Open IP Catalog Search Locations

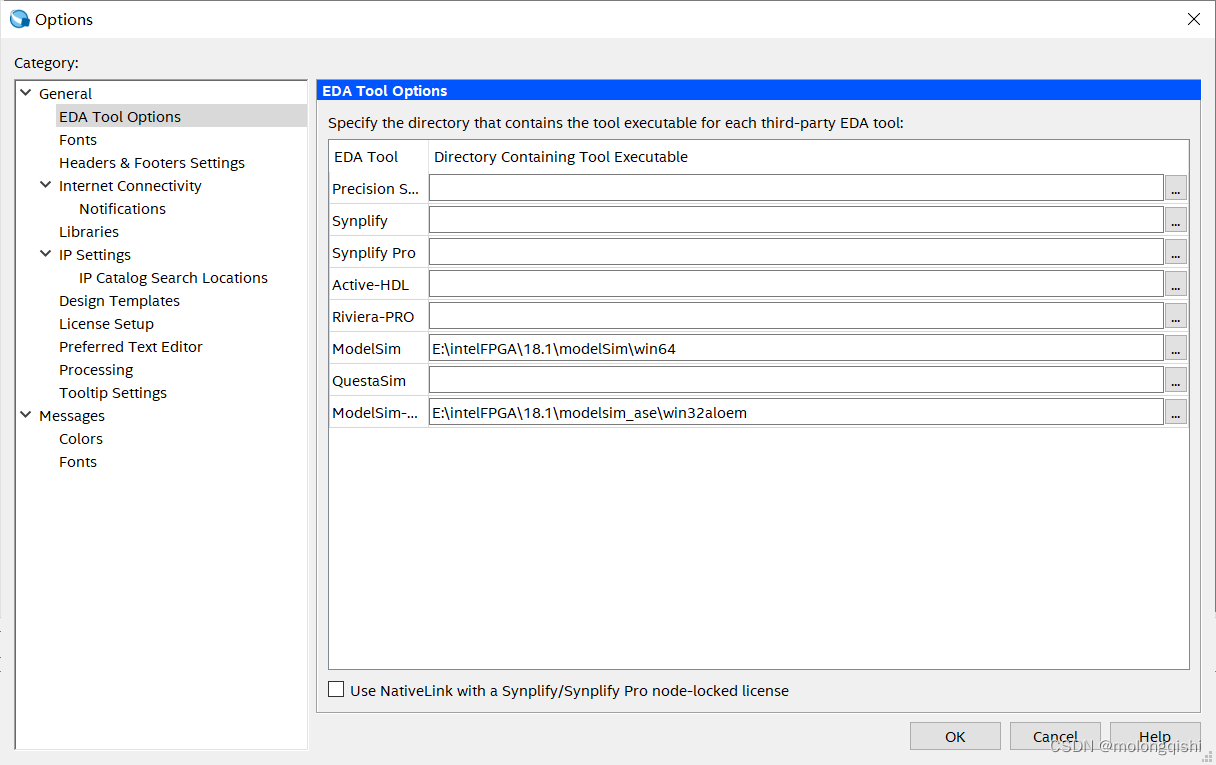[173, 277]
